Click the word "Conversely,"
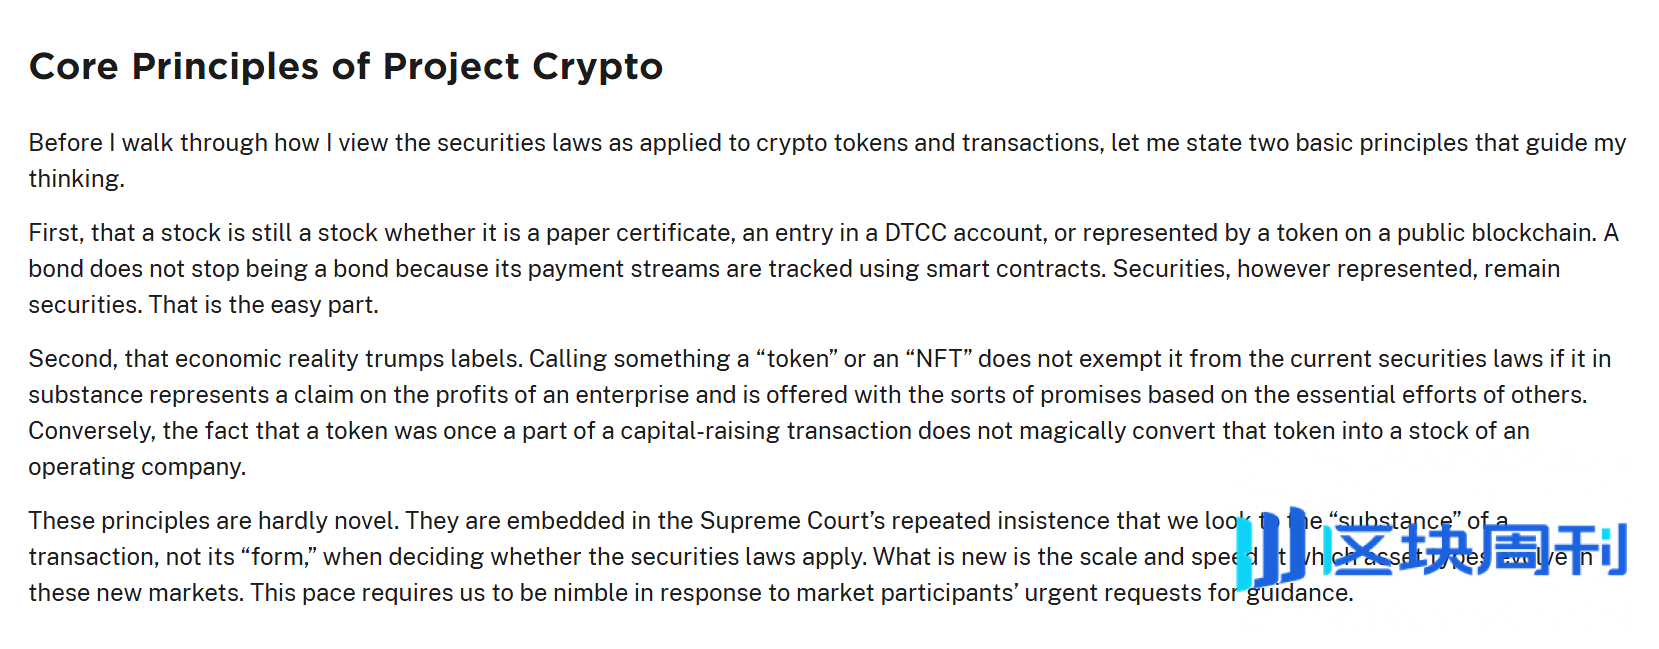Viewport: 1659px width, 649px height. click(x=91, y=431)
